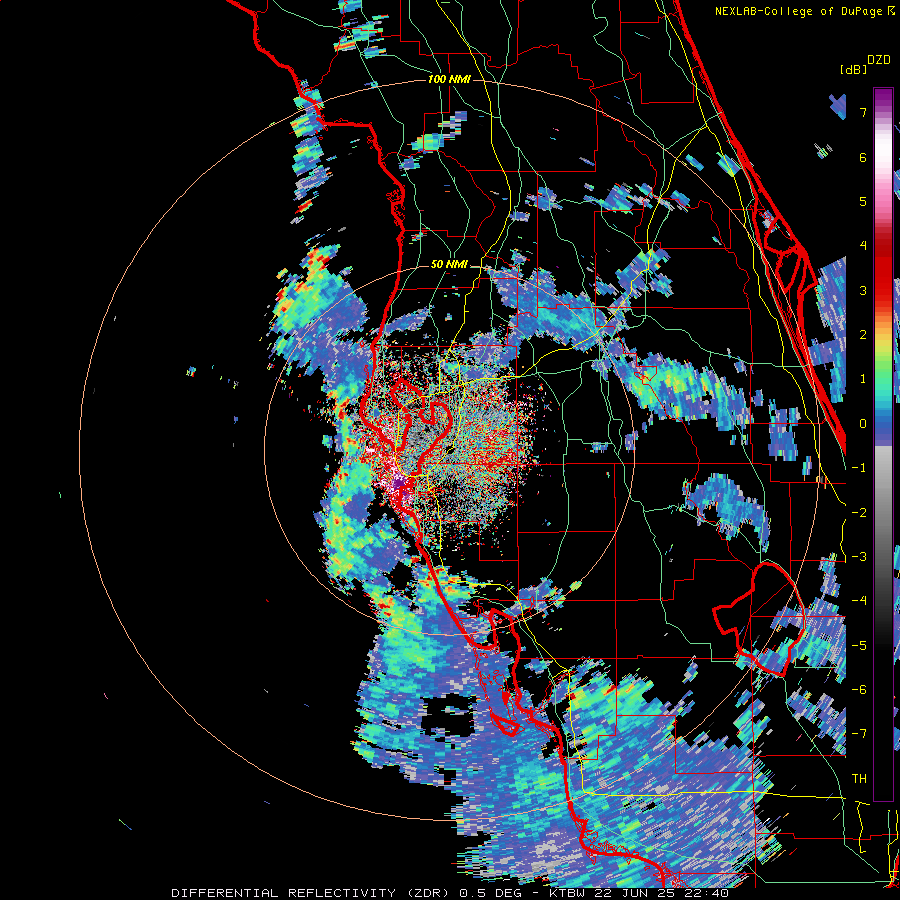This screenshot has height=900, width=900.
Task: Select the 1 value on color scale
Action: pos(863,379)
